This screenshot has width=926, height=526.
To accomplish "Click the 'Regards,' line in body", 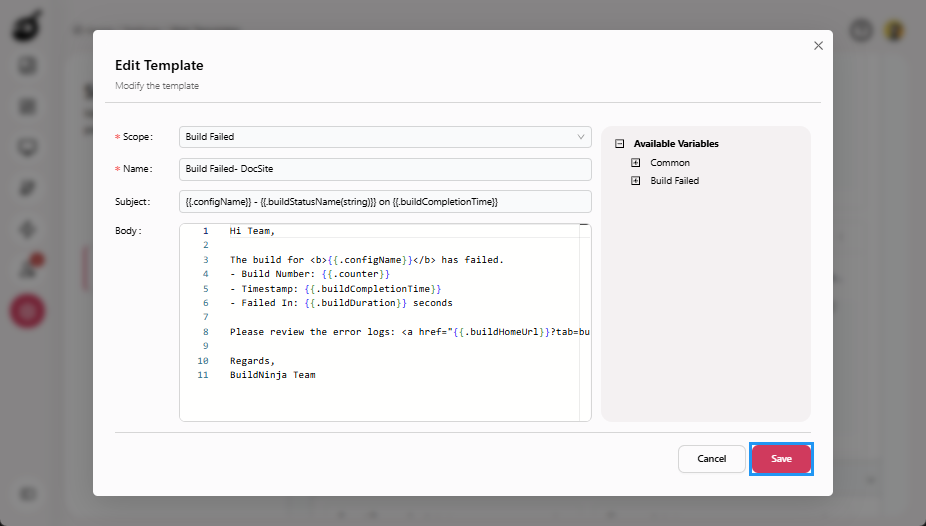I will point(252,361).
